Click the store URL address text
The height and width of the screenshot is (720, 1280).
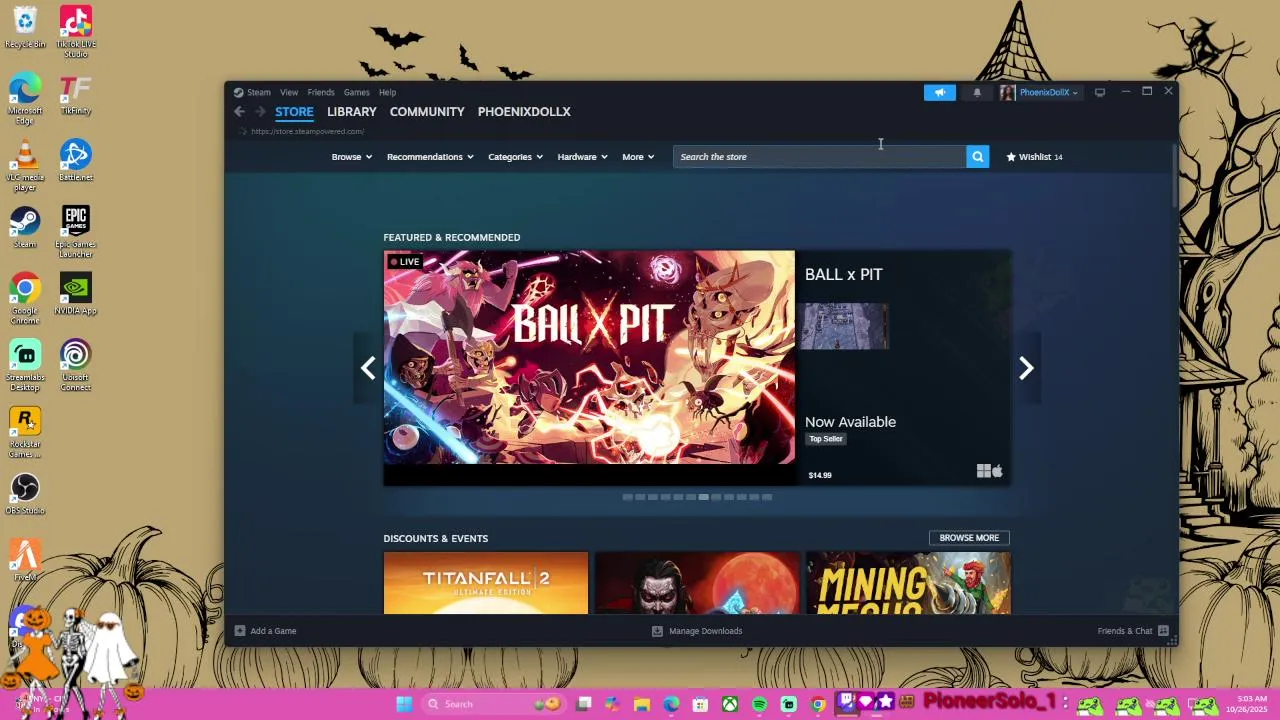307,132
